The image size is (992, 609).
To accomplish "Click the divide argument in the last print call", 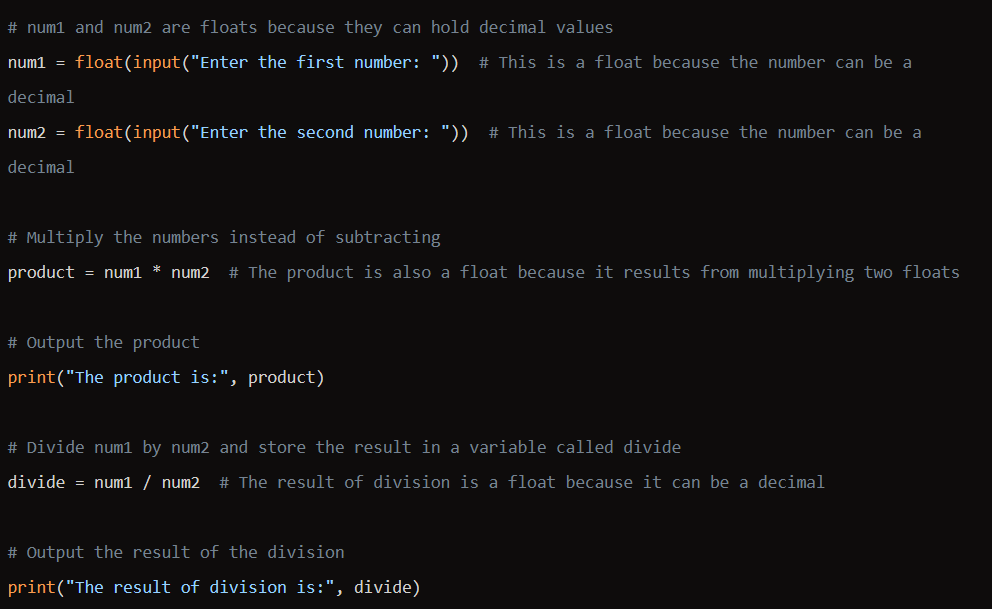I will 382,587.
